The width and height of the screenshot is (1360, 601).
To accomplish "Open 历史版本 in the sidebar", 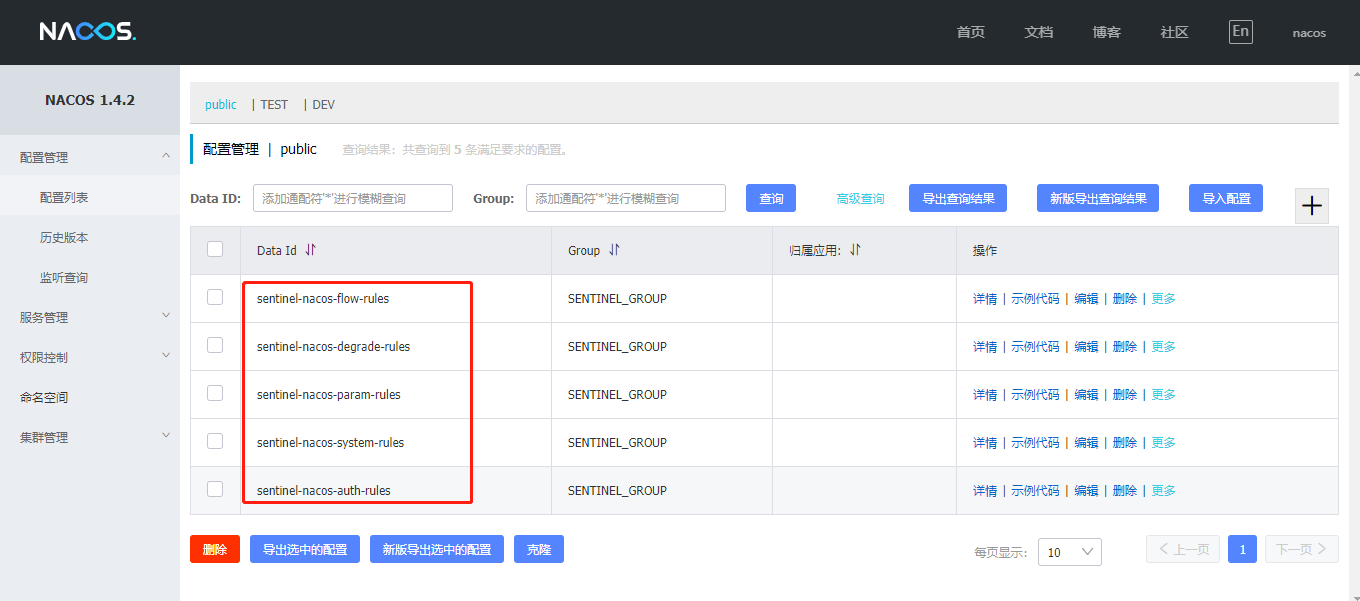I will [64, 237].
